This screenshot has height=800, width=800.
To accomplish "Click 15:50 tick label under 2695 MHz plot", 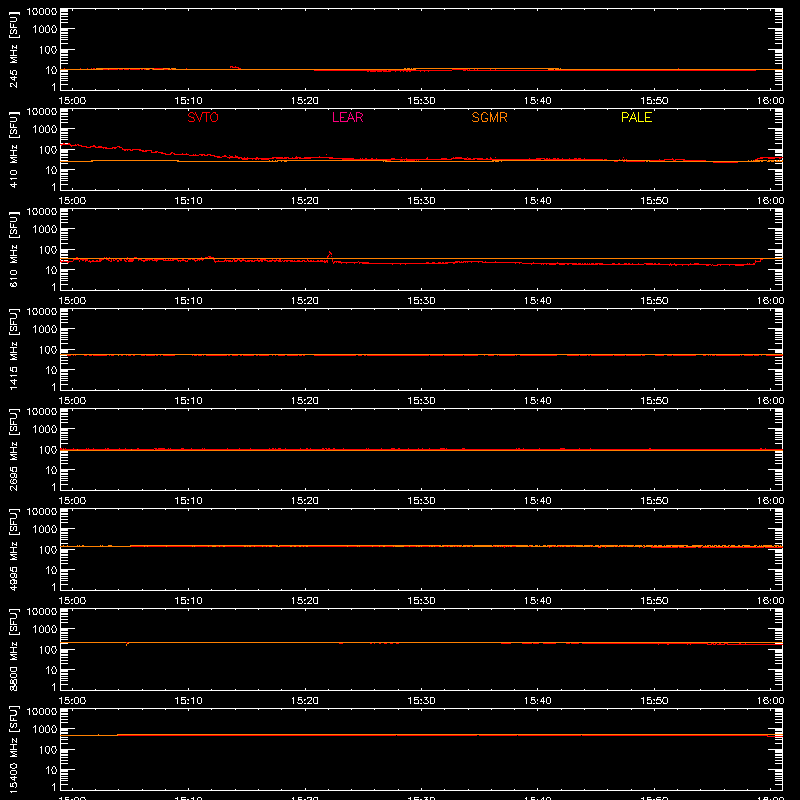I will tap(654, 501).
